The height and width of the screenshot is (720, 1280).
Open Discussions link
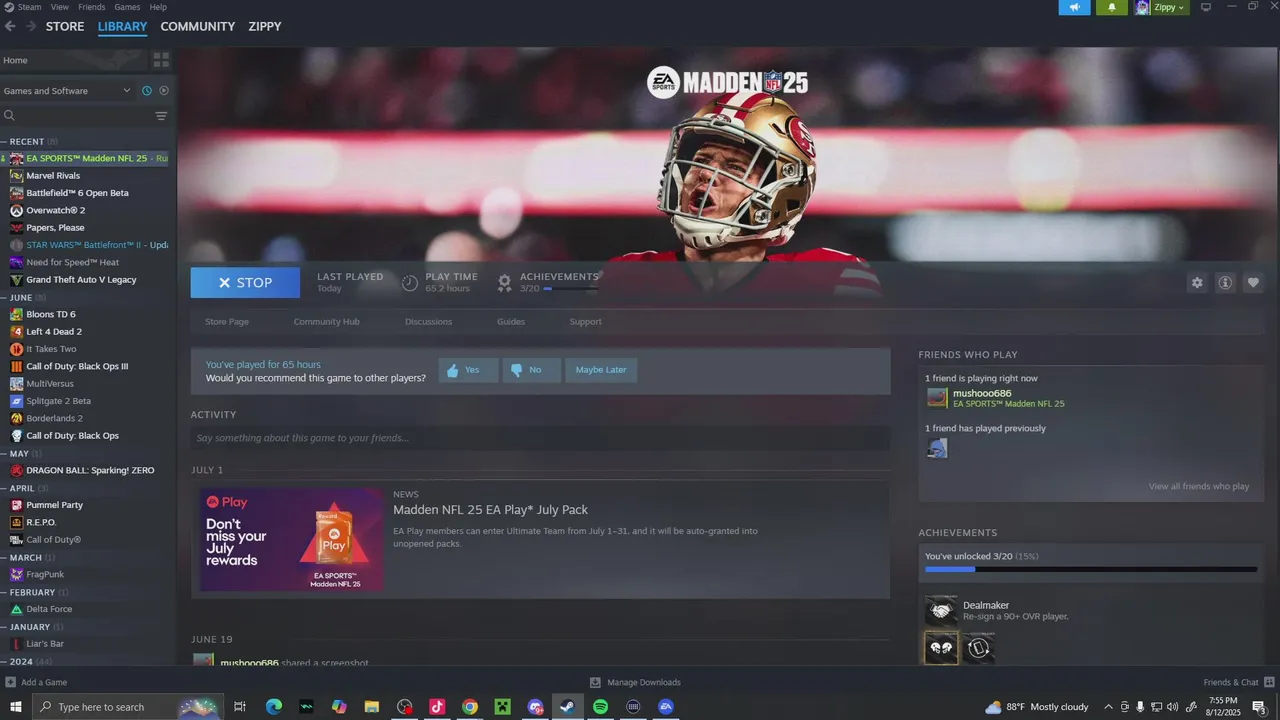coord(429,322)
